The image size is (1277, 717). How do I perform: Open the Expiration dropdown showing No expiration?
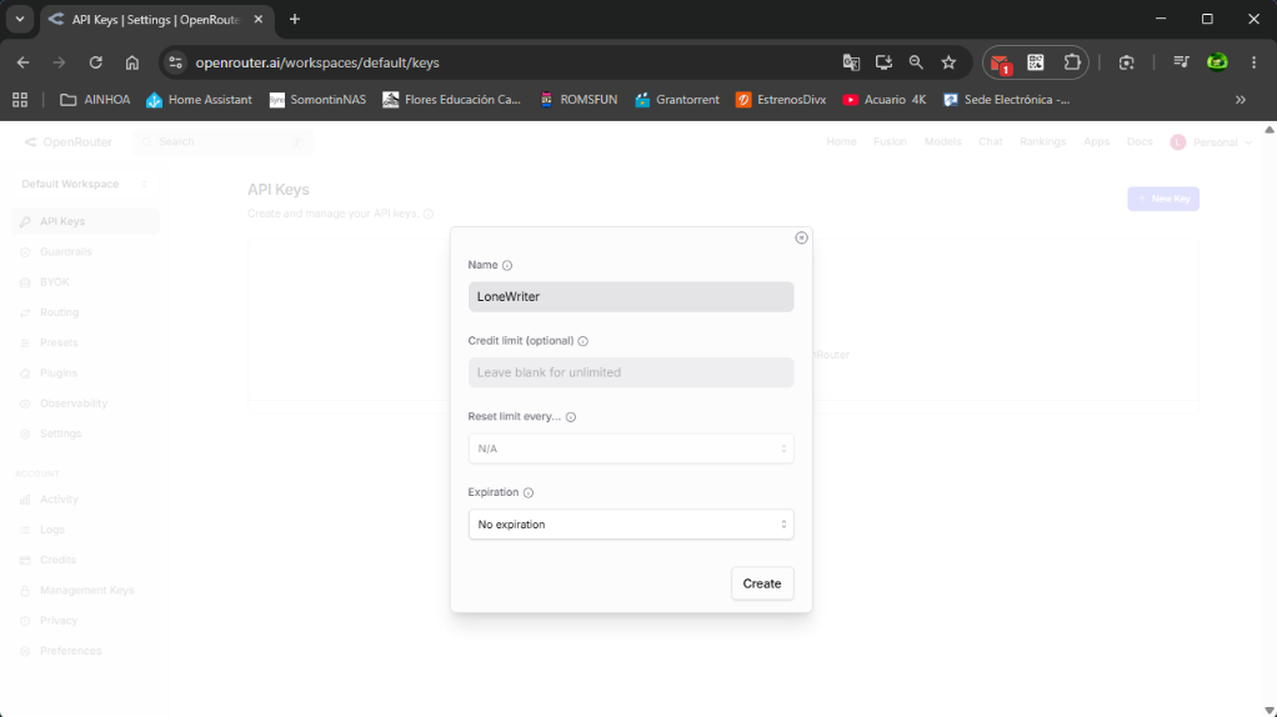coord(631,524)
